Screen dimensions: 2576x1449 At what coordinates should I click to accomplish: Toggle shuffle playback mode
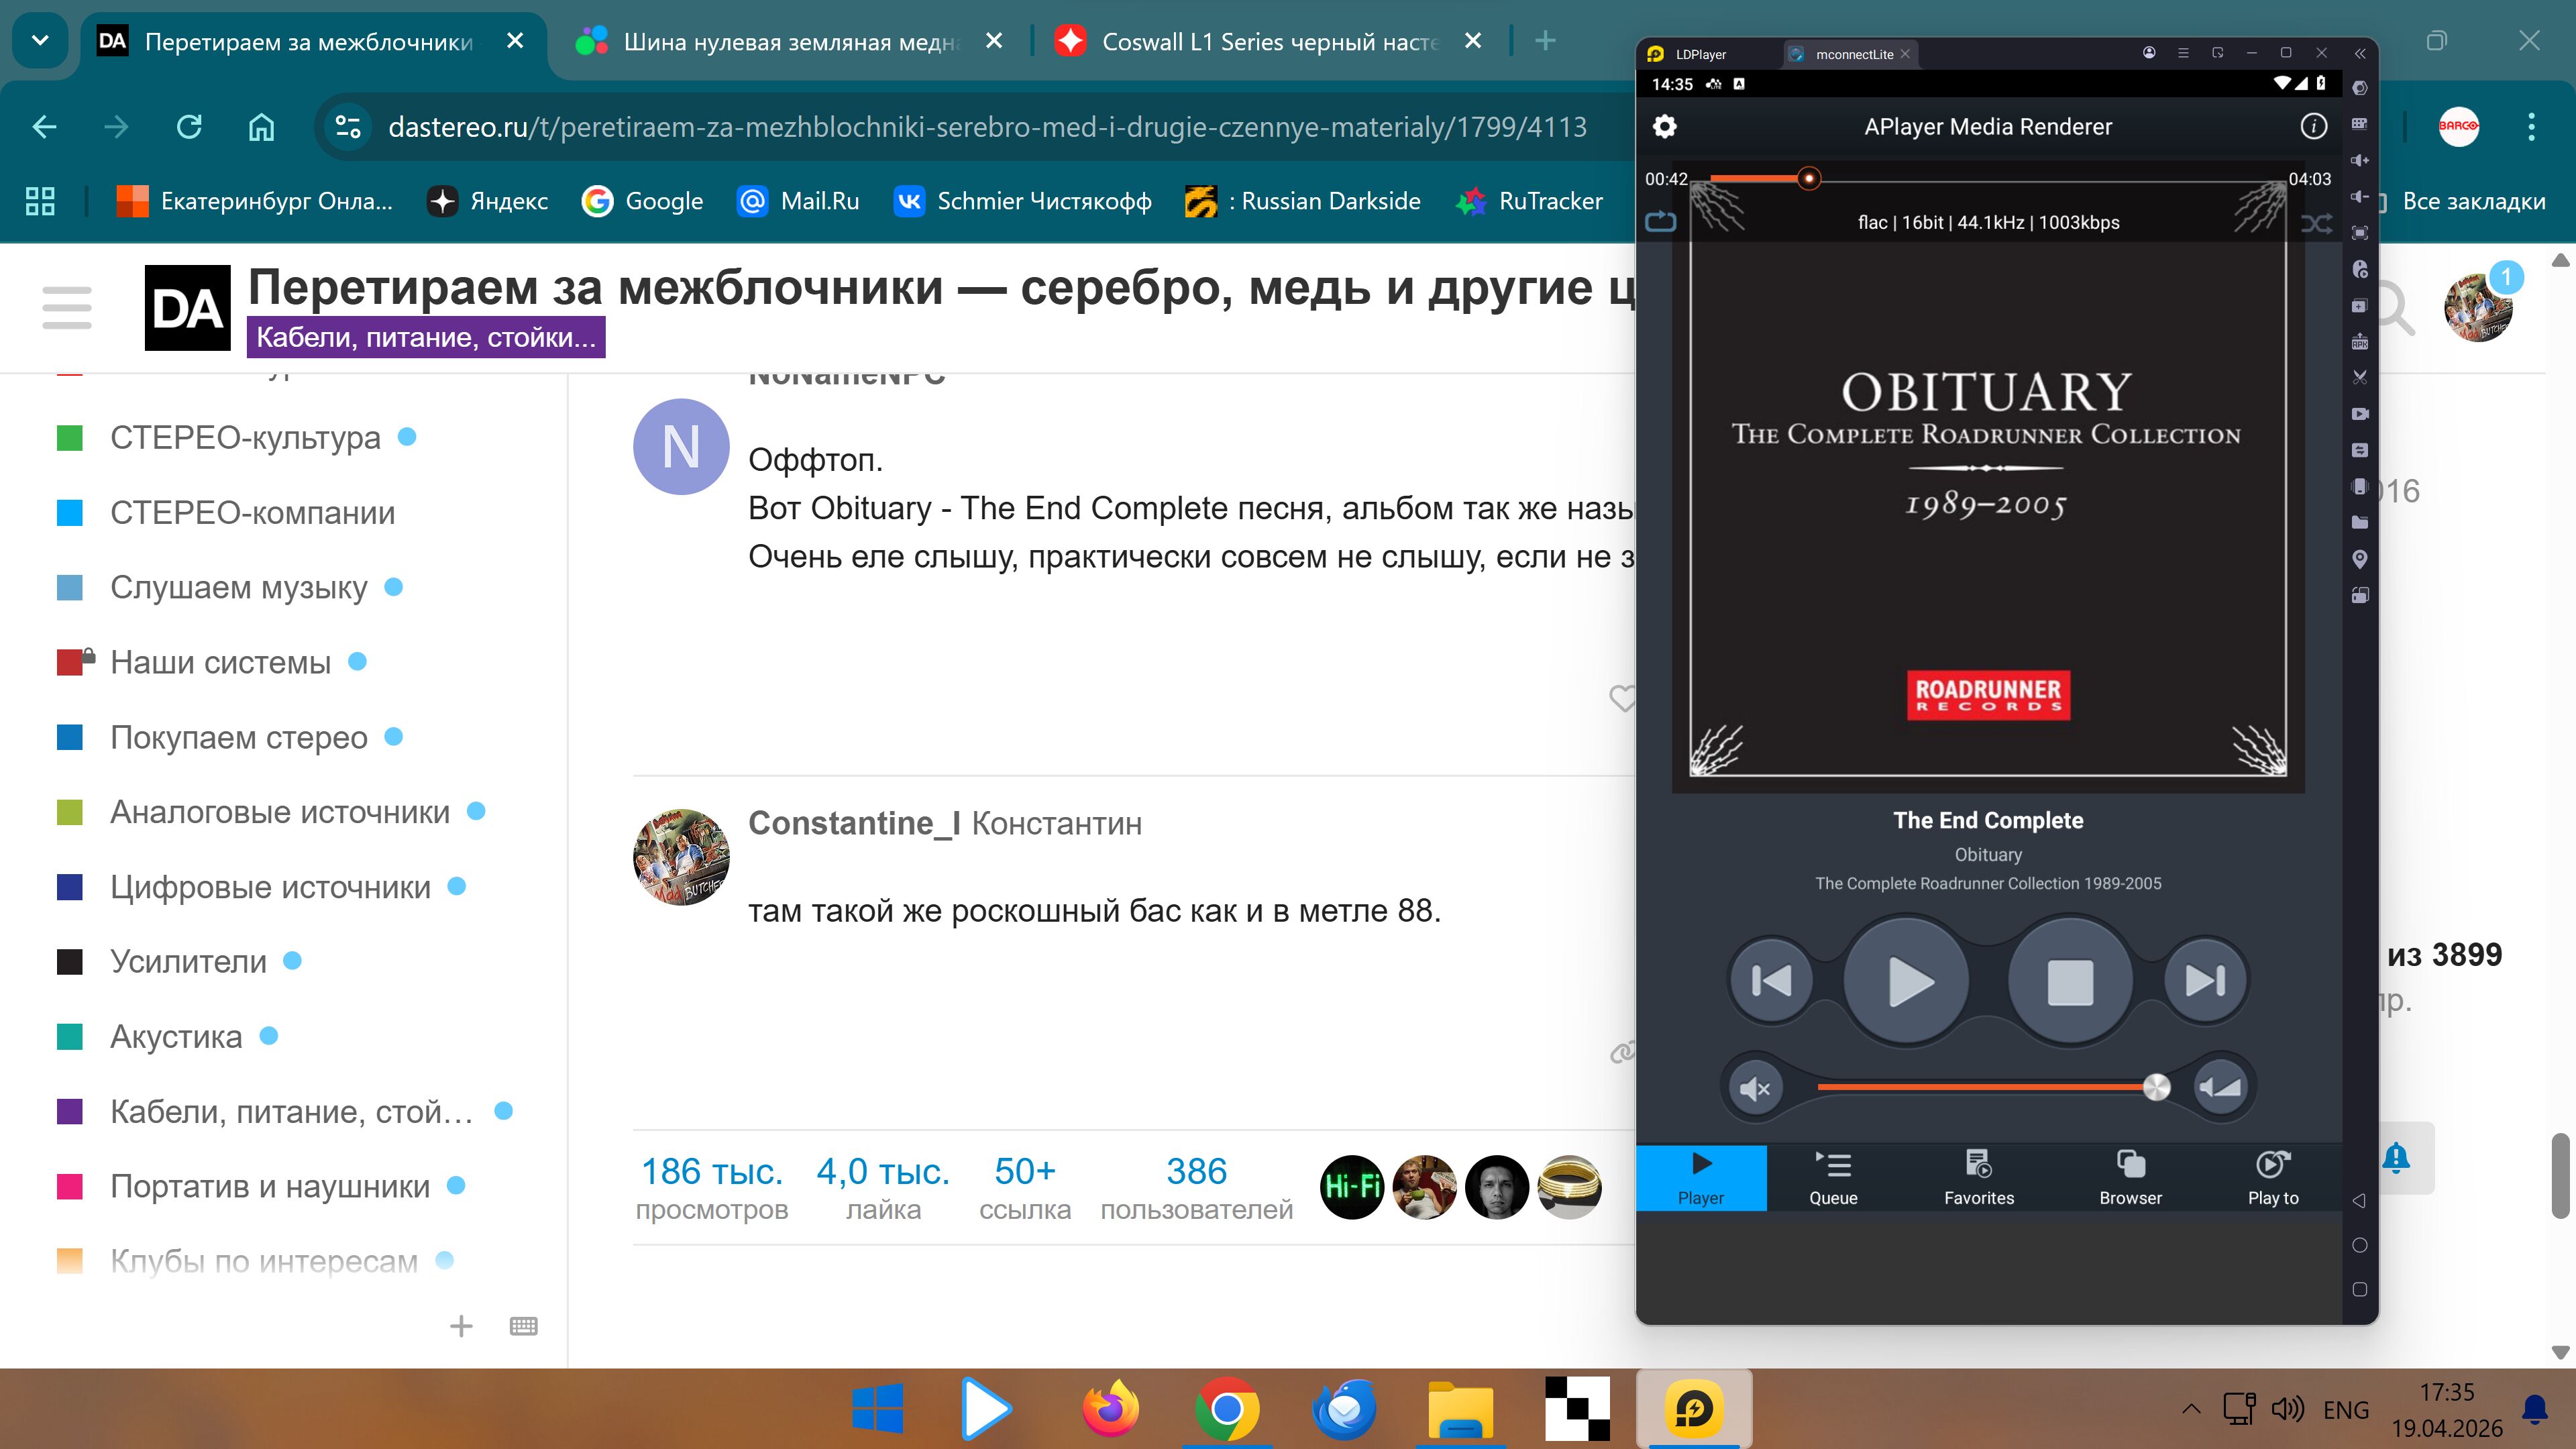[x=2316, y=224]
